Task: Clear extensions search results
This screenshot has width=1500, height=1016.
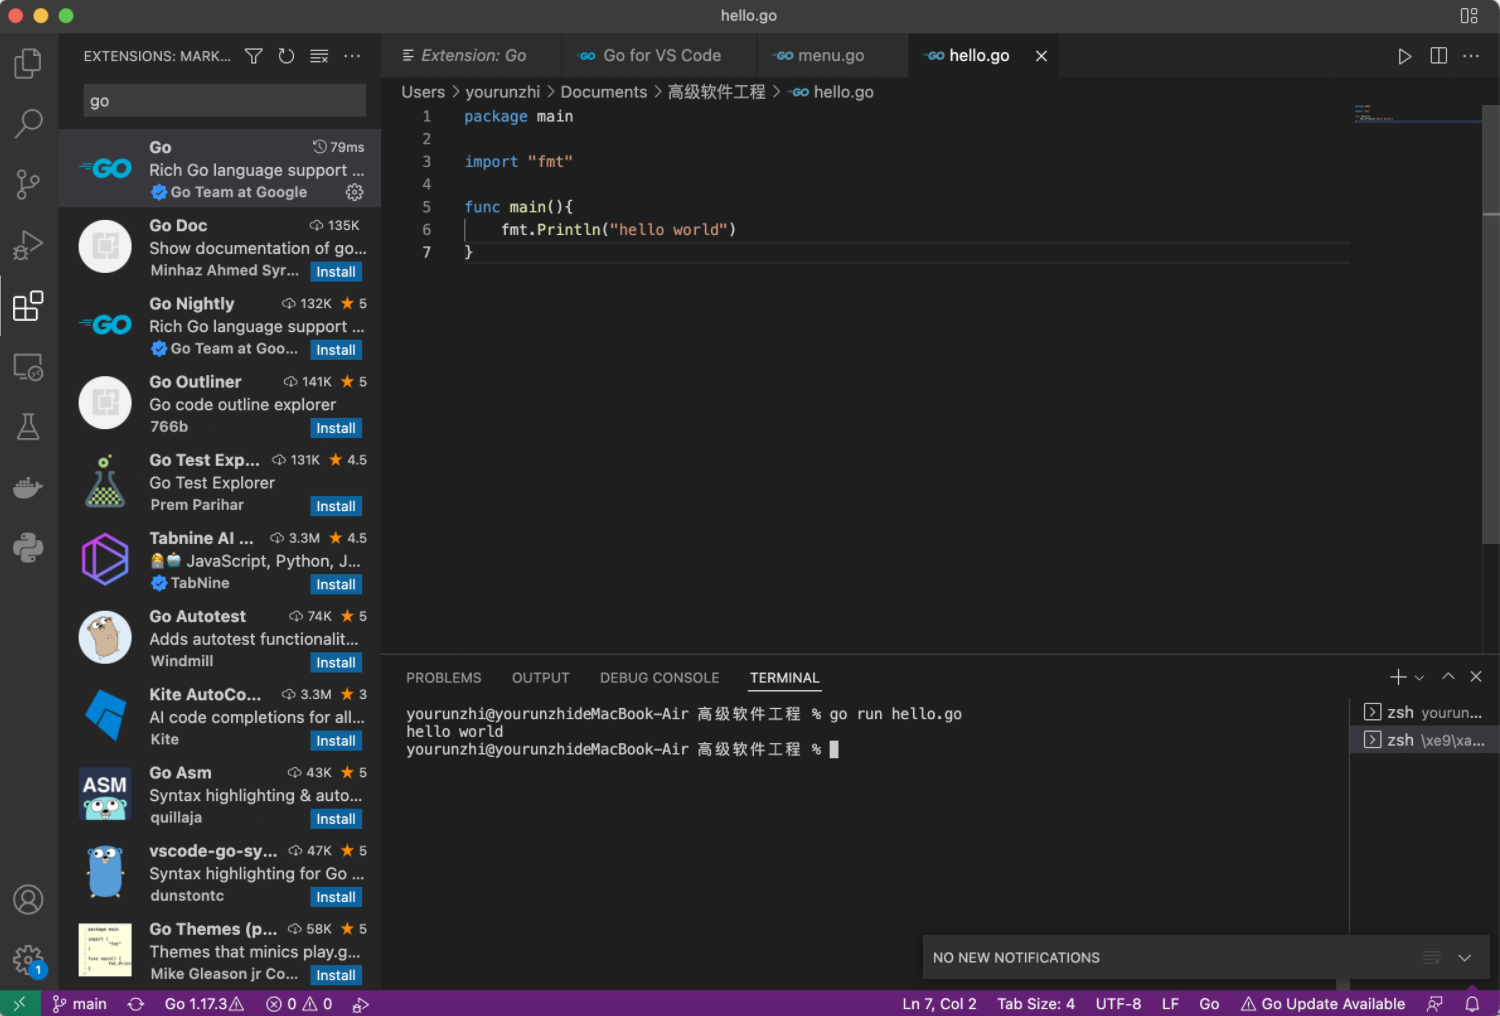Action: coord(319,56)
